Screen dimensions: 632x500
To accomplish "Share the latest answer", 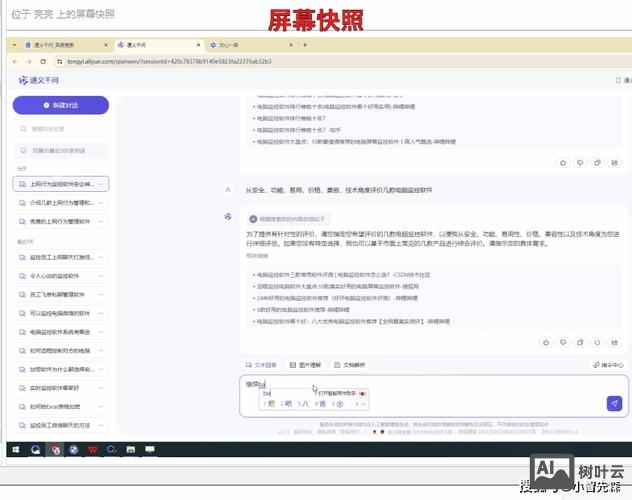I will pyautogui.click(x=614, y=342).
